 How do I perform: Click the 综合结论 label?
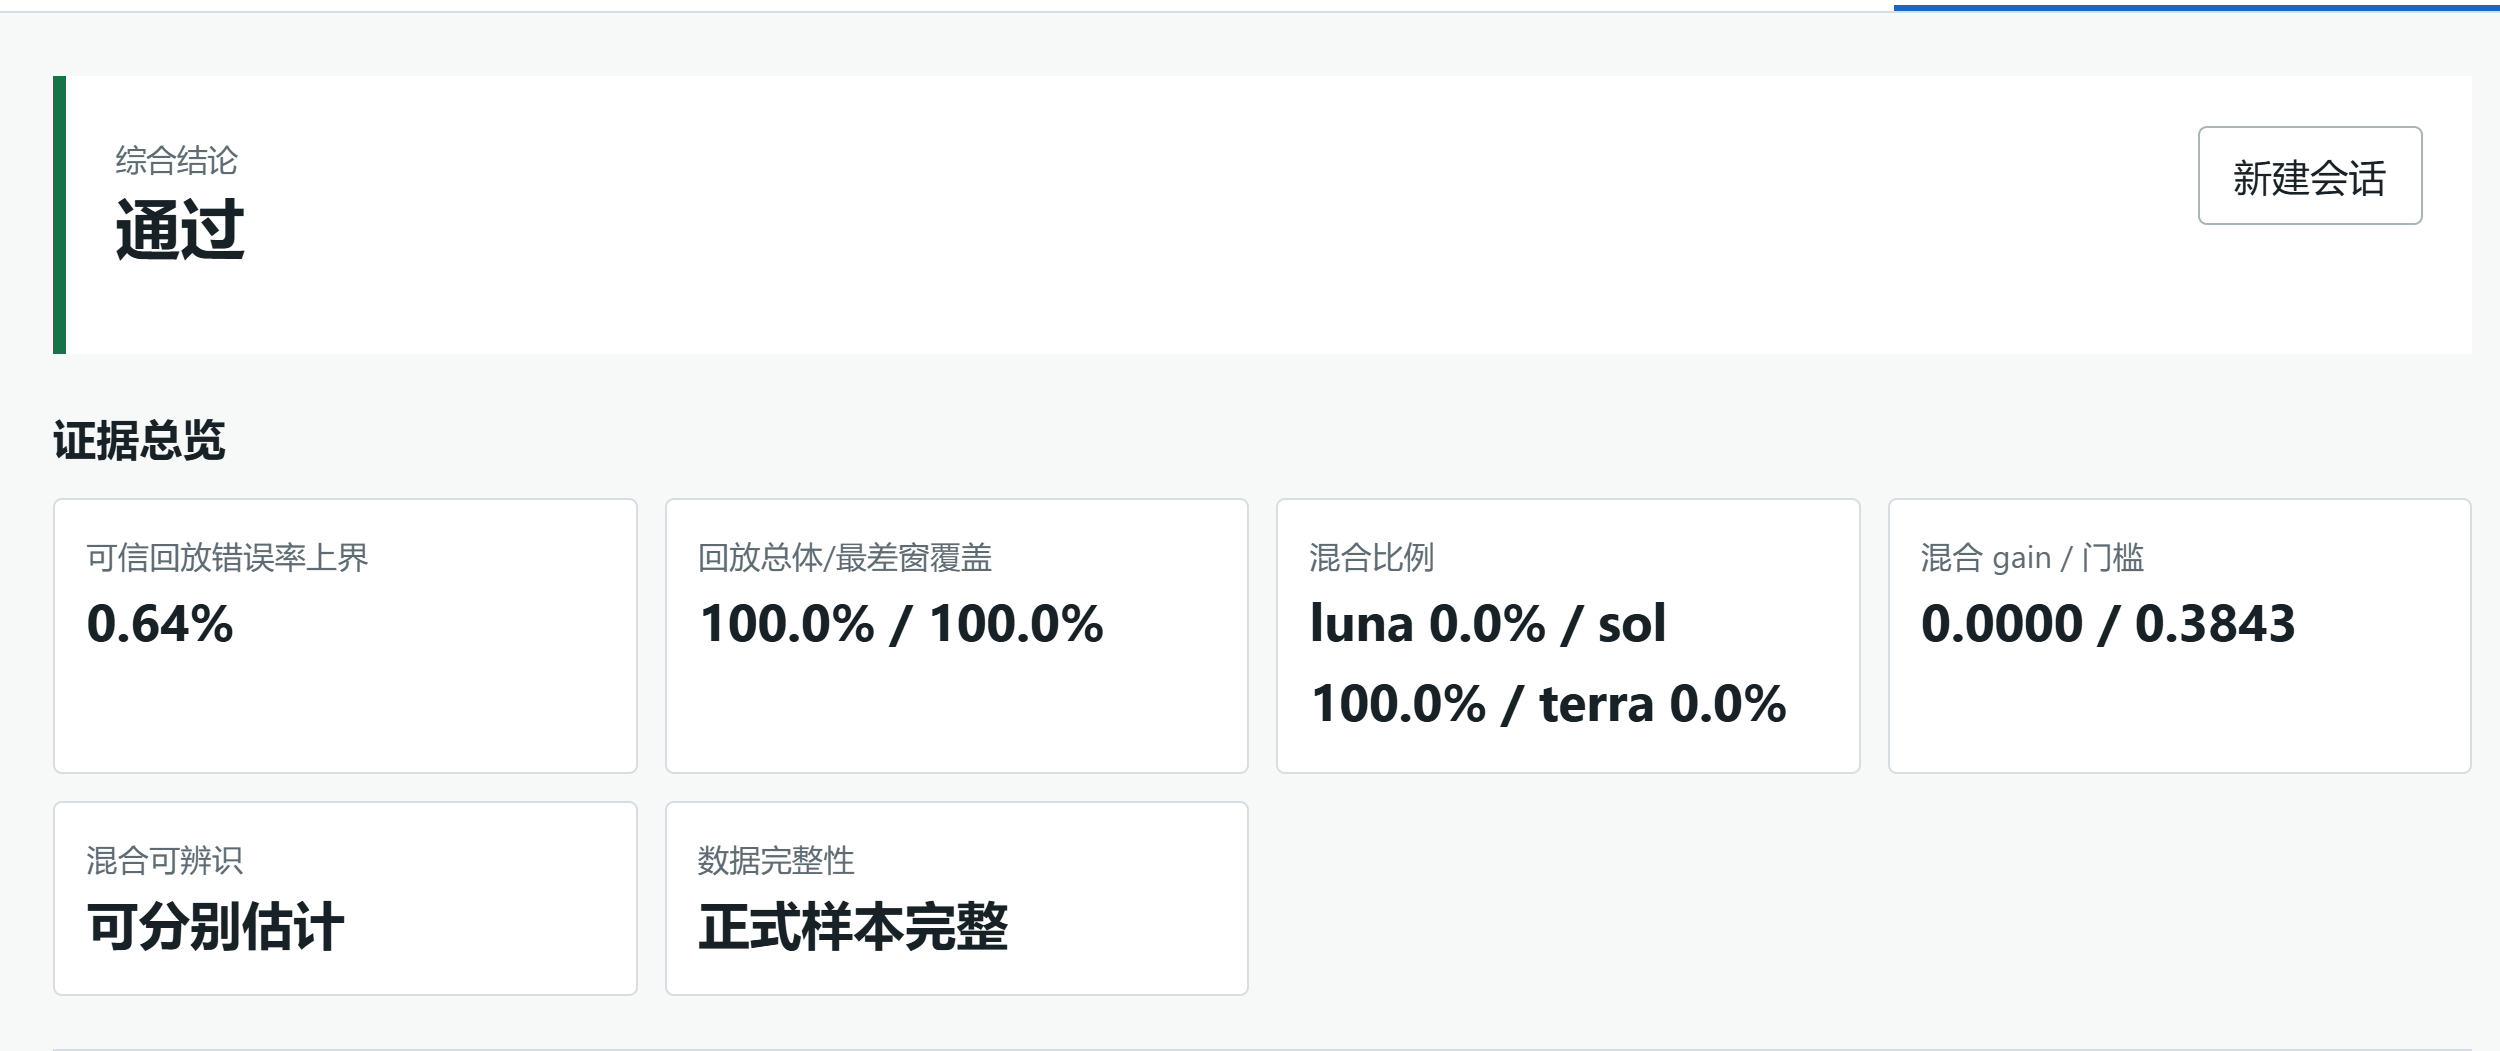176,160
